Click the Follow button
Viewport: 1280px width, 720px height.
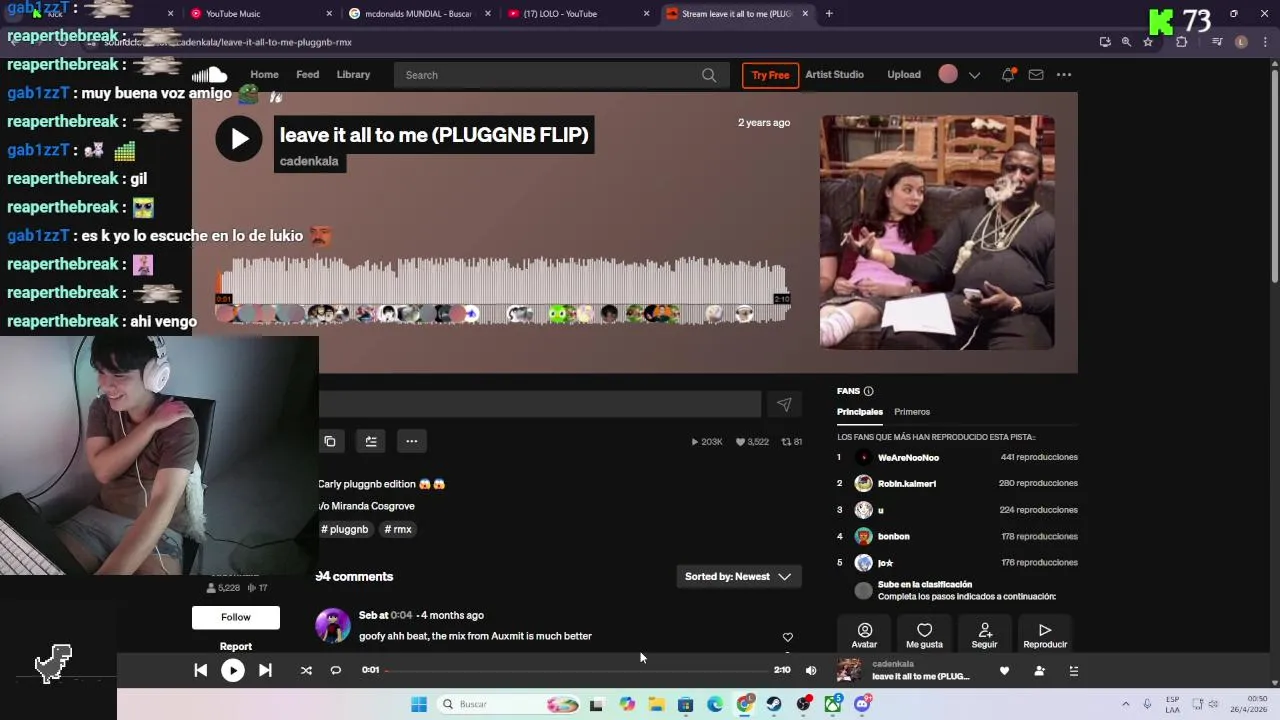point(236,617)
